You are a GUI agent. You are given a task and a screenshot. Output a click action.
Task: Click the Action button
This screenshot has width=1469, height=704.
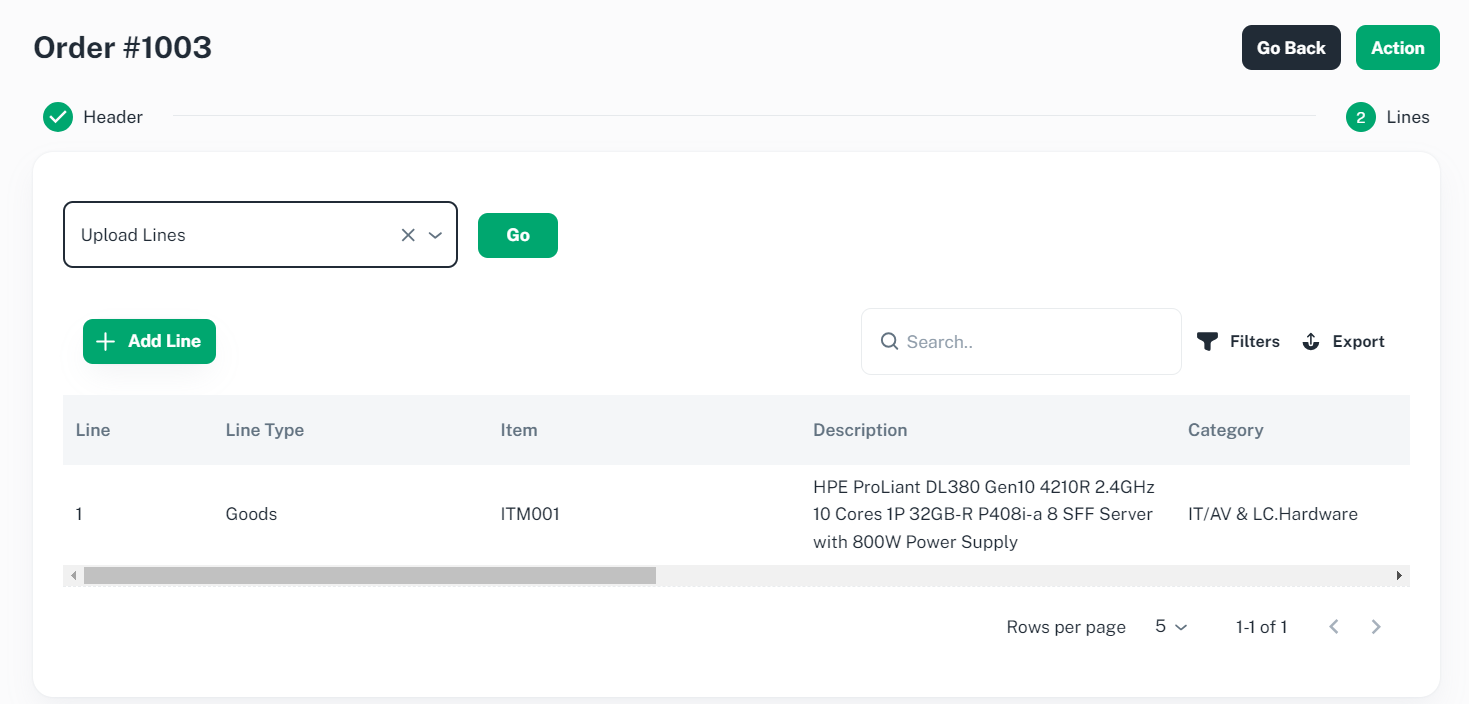coord(1397,47)
